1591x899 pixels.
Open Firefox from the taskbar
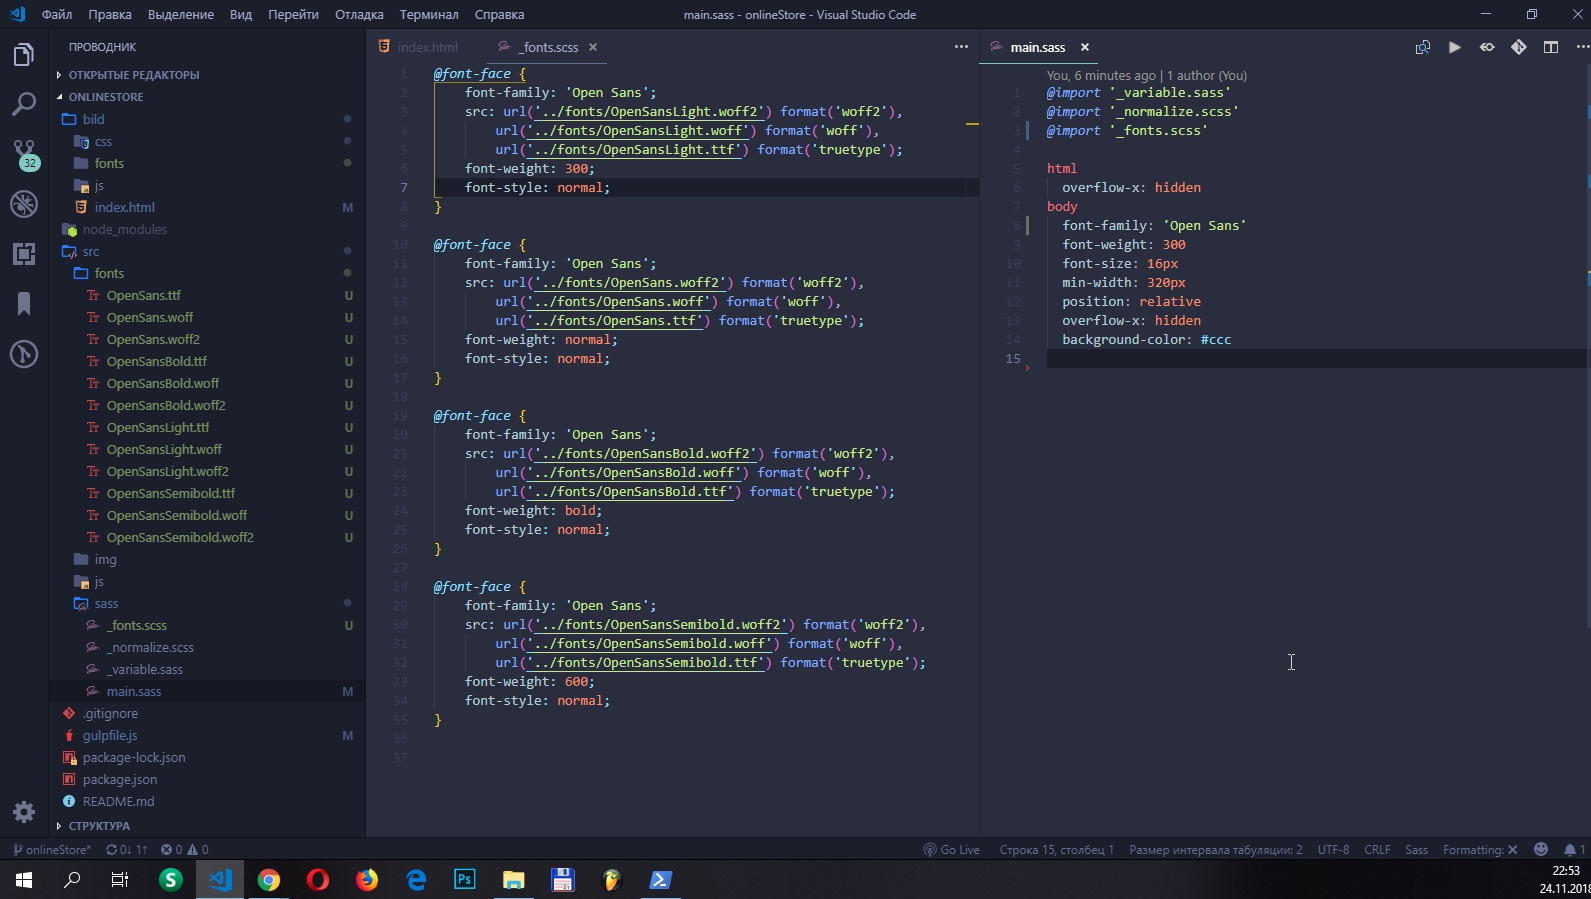(367, 880)
